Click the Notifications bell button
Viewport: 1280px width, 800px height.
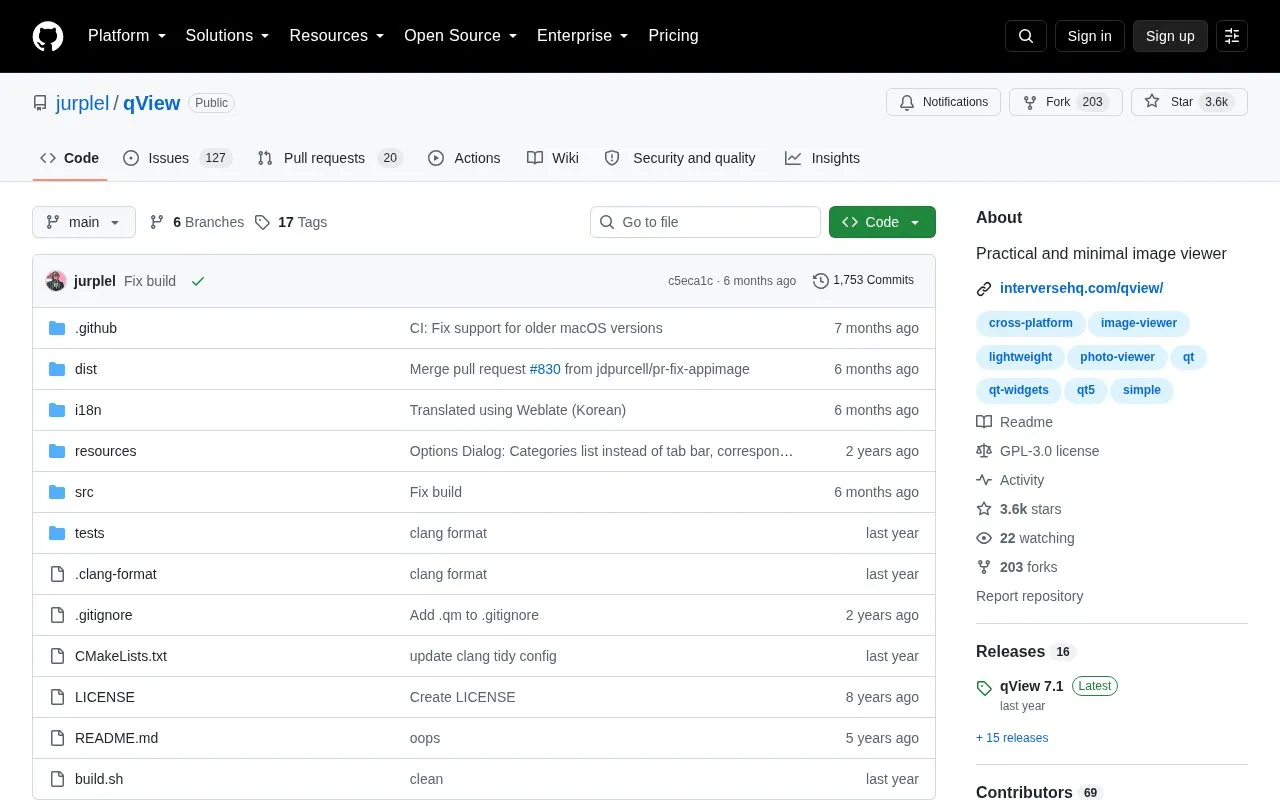click(x=943, y=102)
